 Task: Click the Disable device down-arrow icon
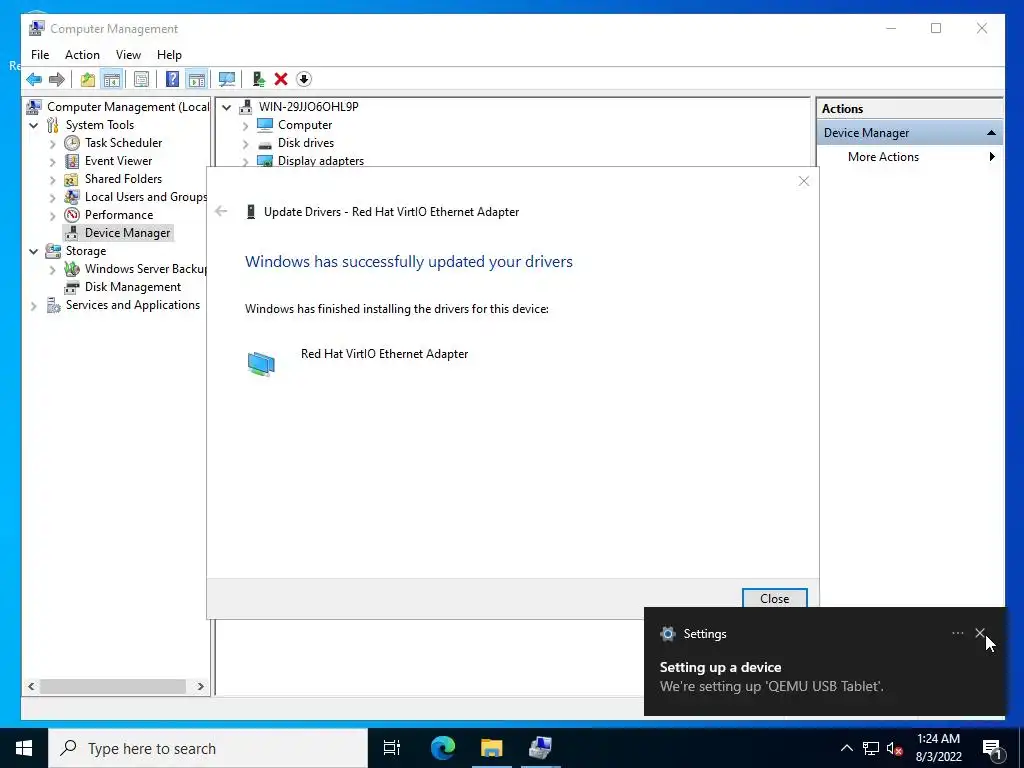[304, 80]
